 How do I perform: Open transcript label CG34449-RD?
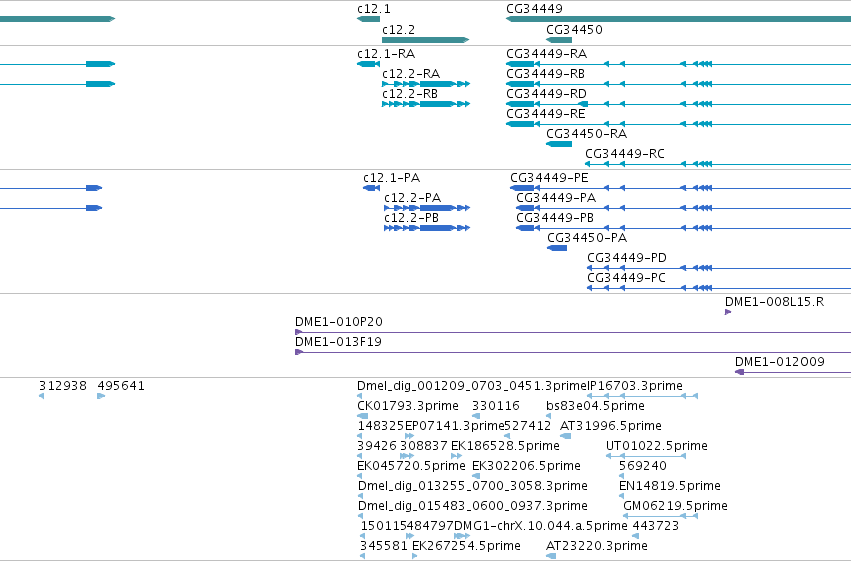(x=547, y=94)
